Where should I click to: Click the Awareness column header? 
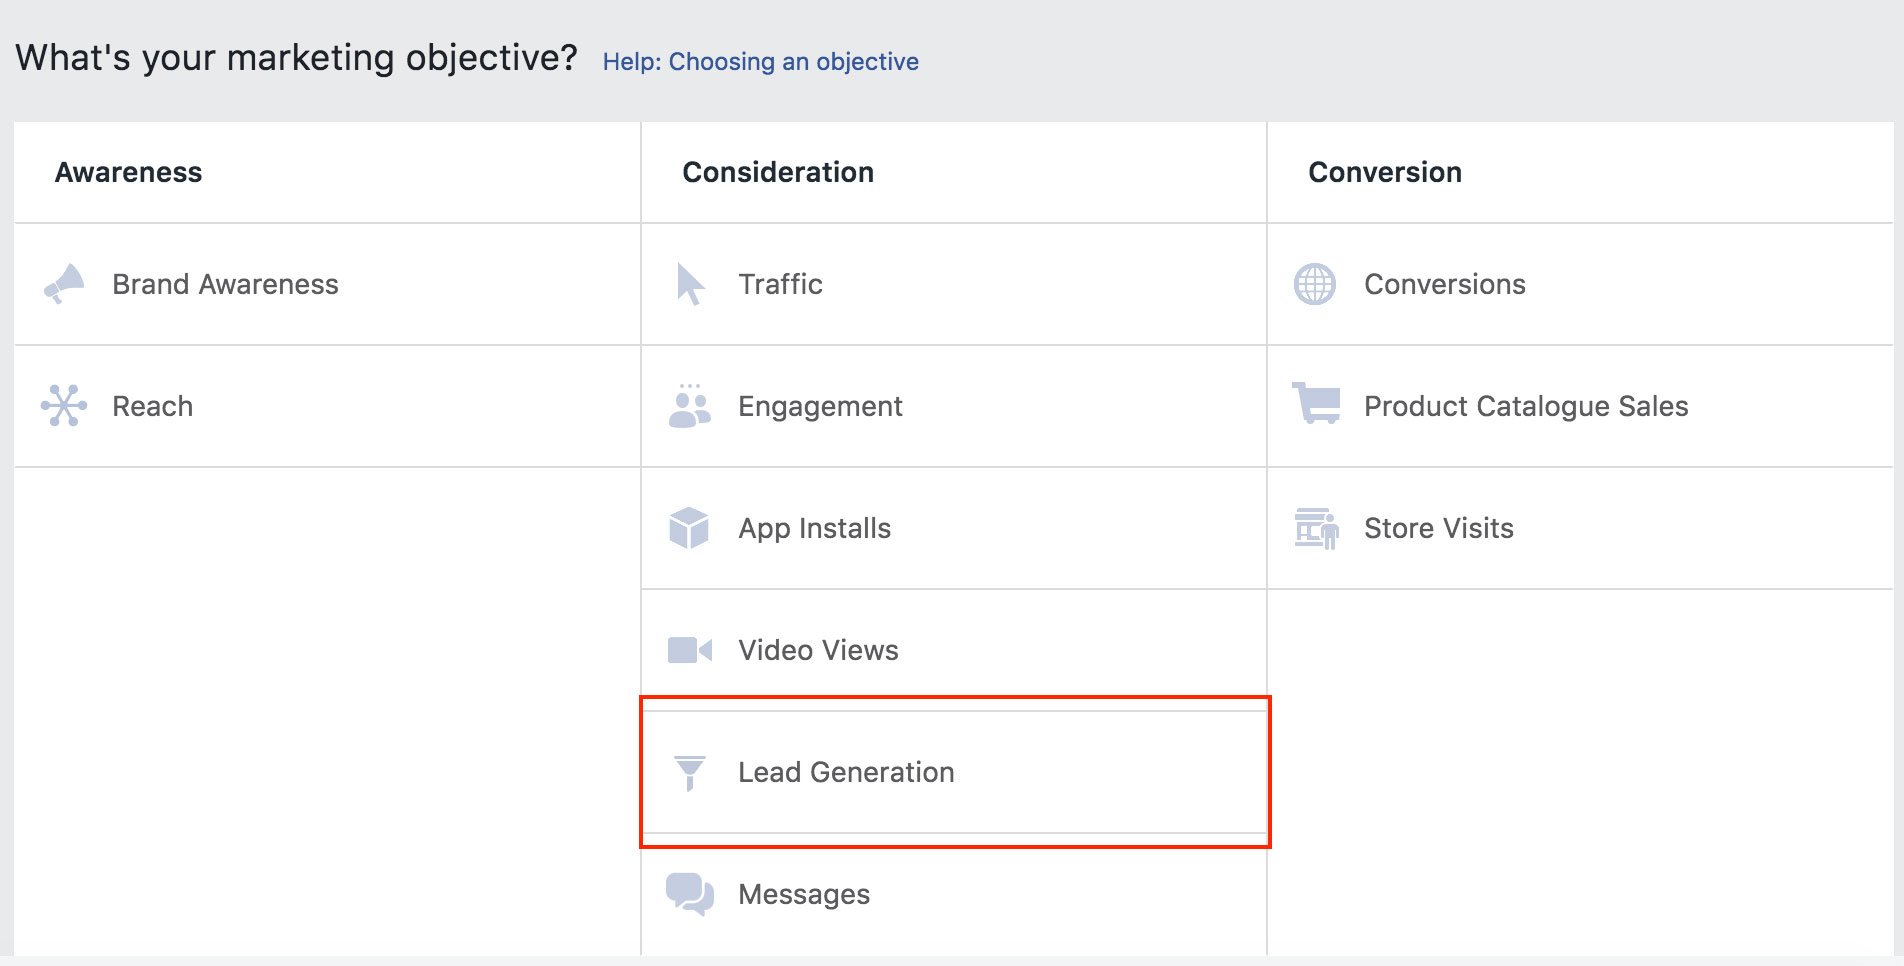pos(128,172)
